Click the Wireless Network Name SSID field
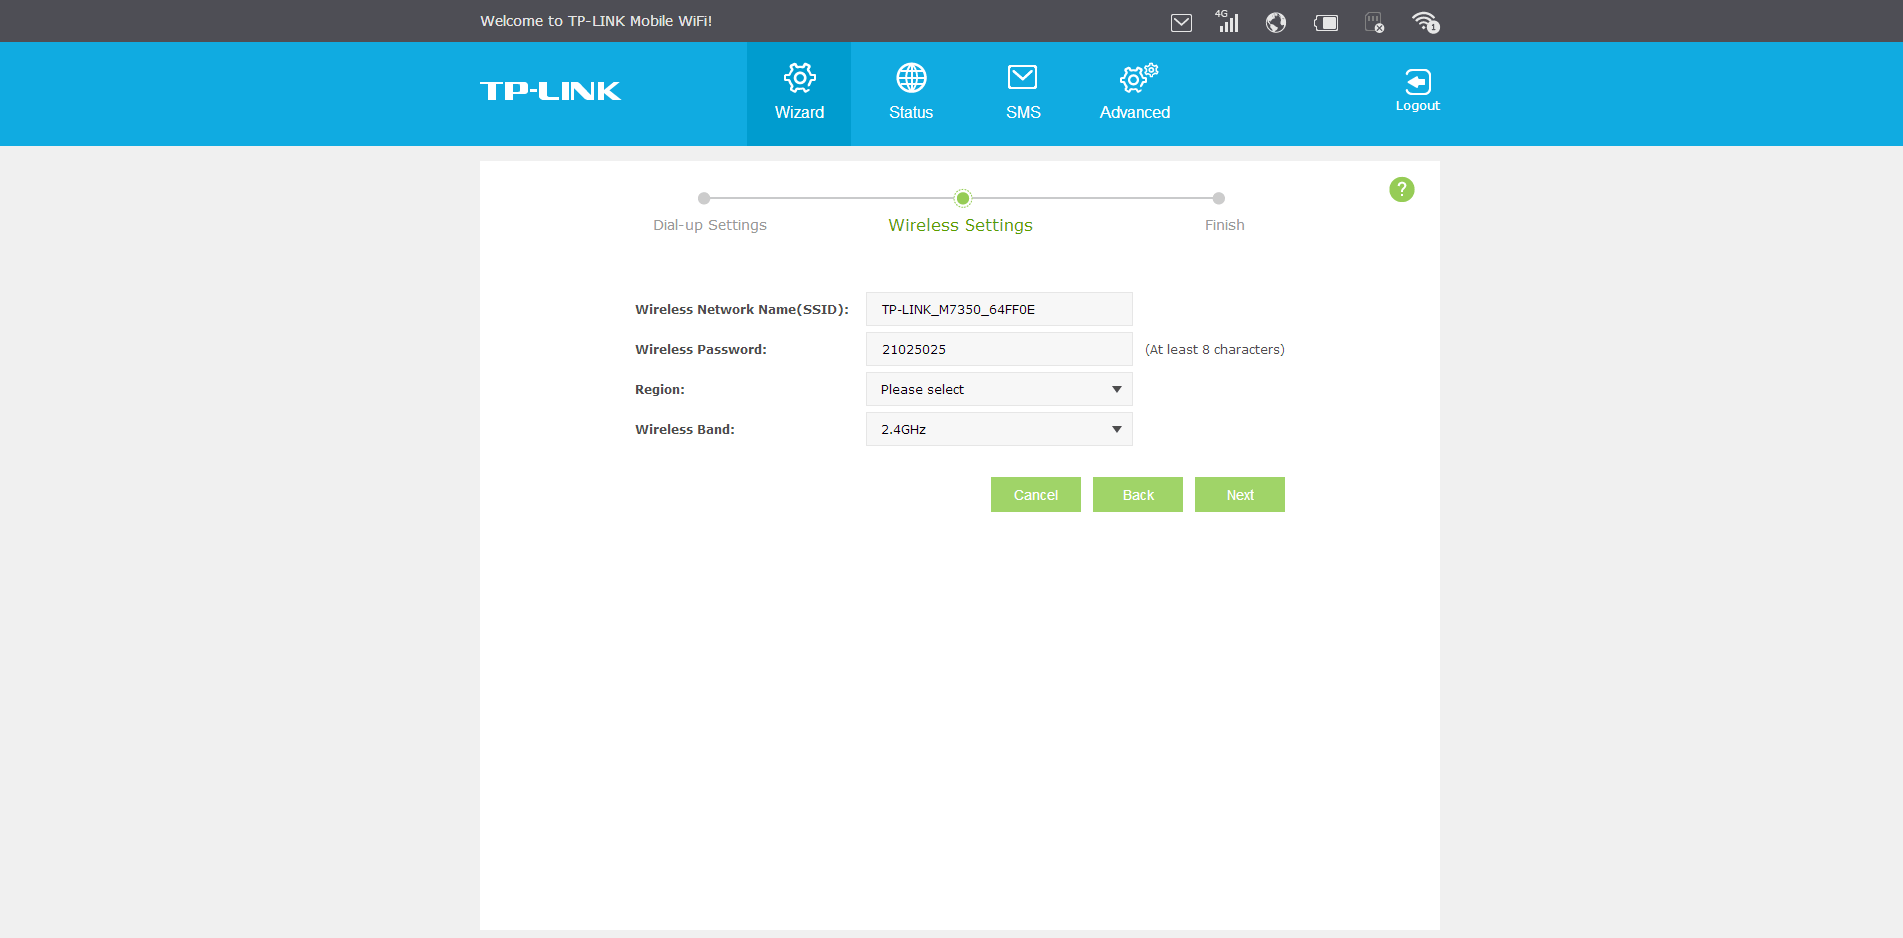This screenshot has width=1903, height=938. (x=998, y=309)
